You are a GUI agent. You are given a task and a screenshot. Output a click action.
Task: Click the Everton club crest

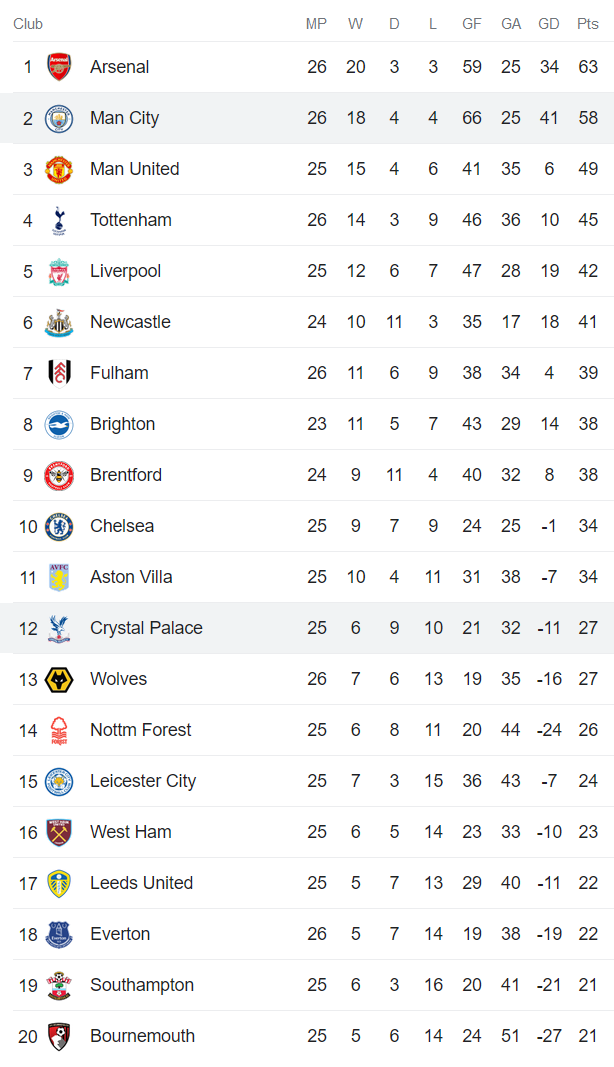coord(59,934)
